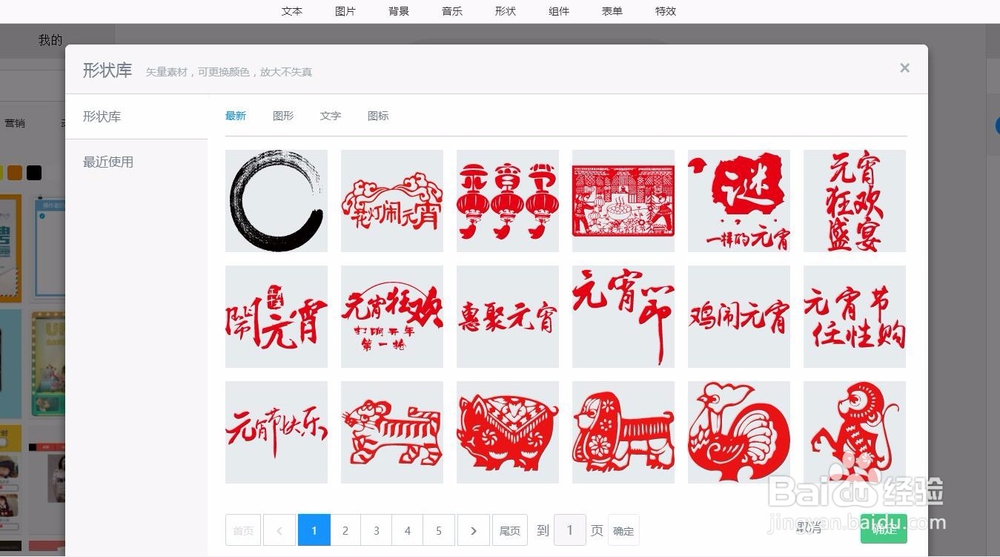
Task: Click the previous page arrow
Action: coord(279,530)
